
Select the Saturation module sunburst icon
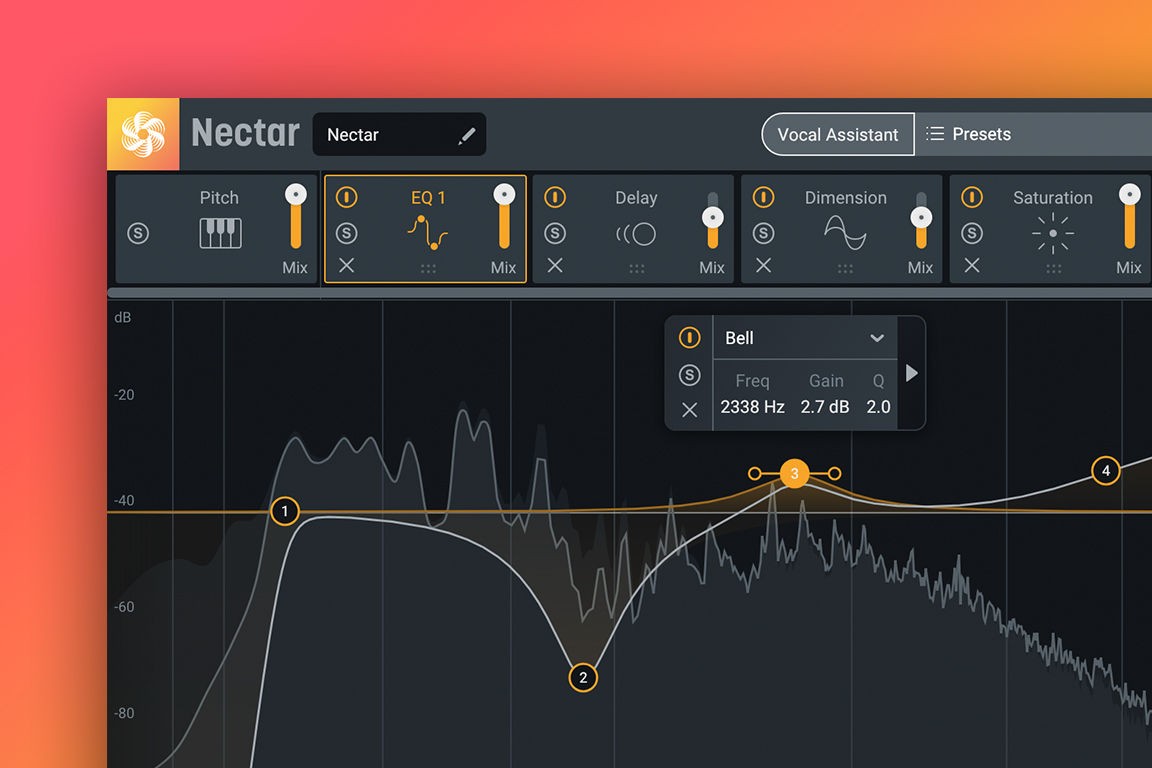pos(1053,233)
